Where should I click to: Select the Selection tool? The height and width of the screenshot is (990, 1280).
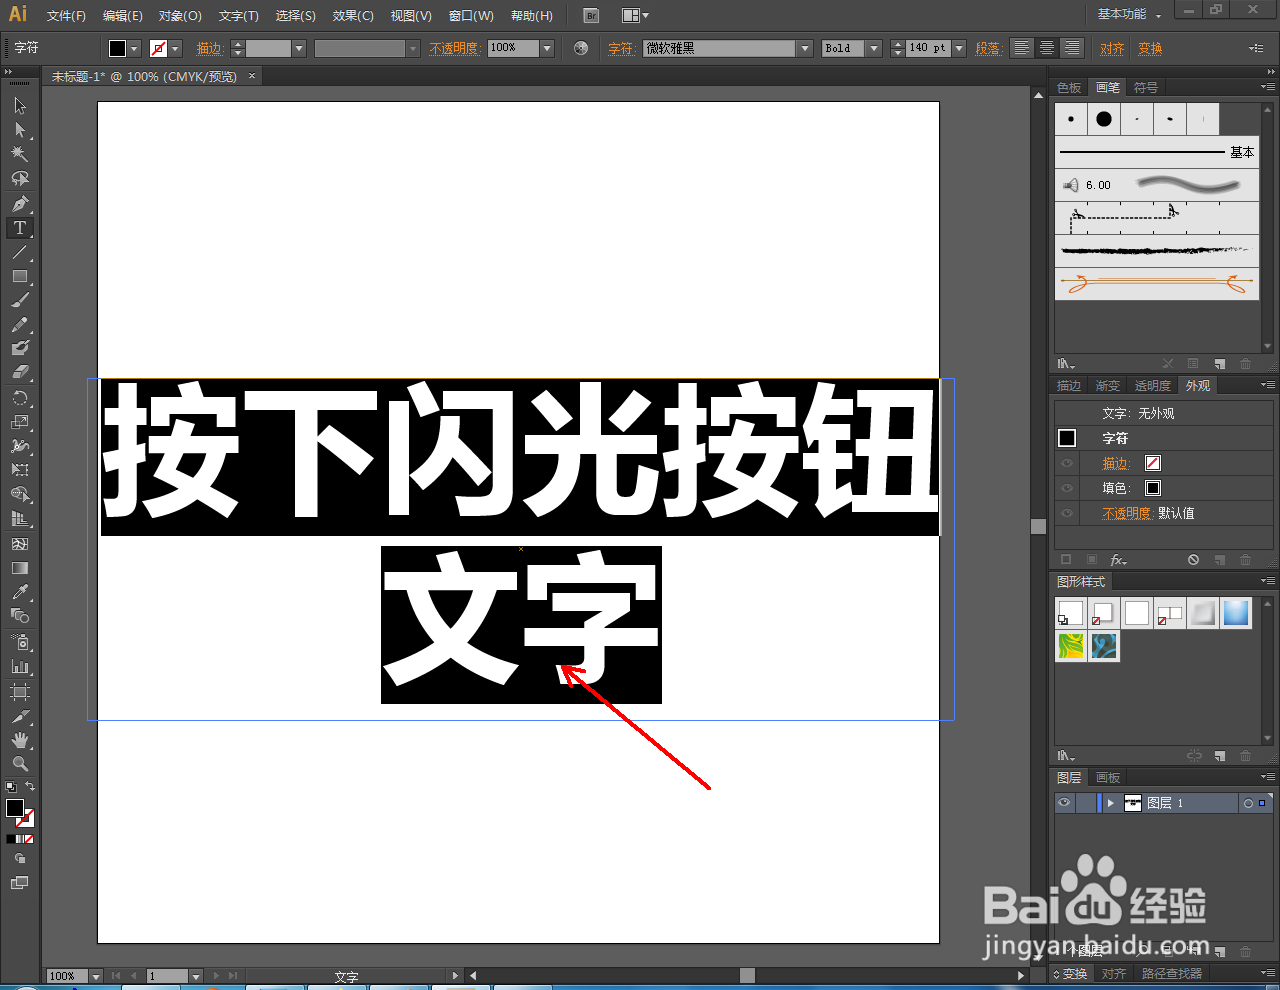19,104
